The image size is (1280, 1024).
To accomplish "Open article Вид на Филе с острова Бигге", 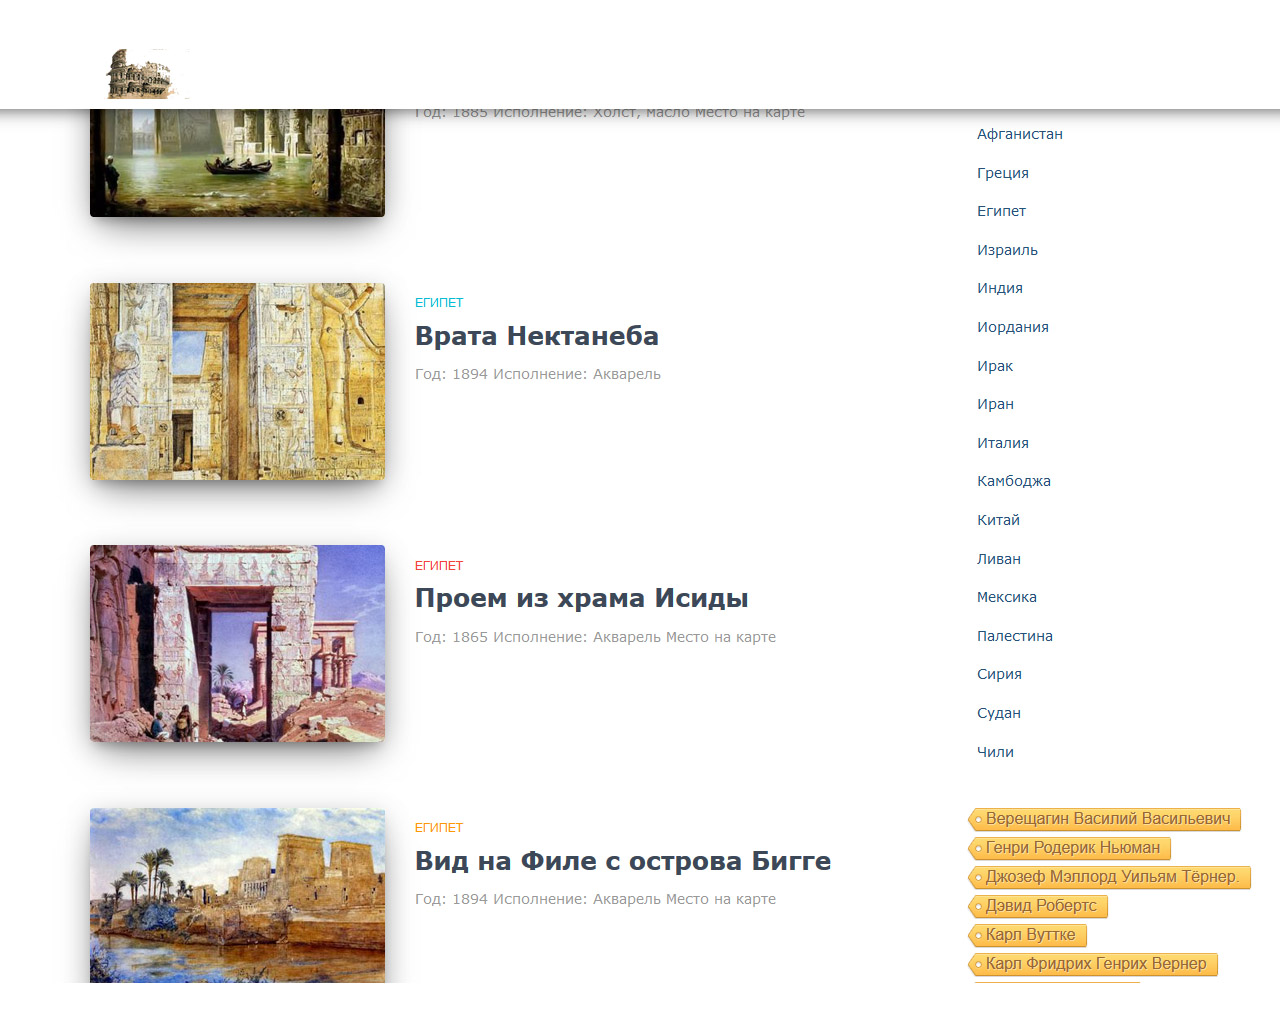I will [623, 861].
